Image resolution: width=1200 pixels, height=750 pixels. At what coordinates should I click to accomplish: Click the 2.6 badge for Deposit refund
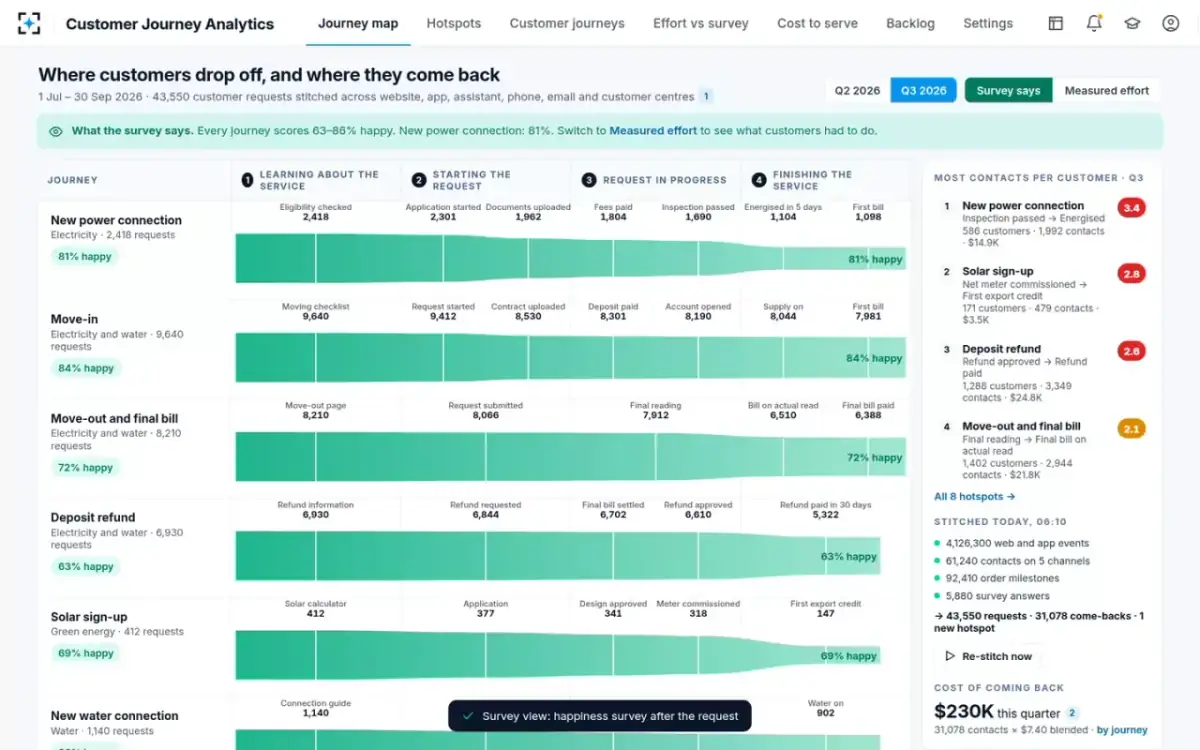pos(1131,351)
